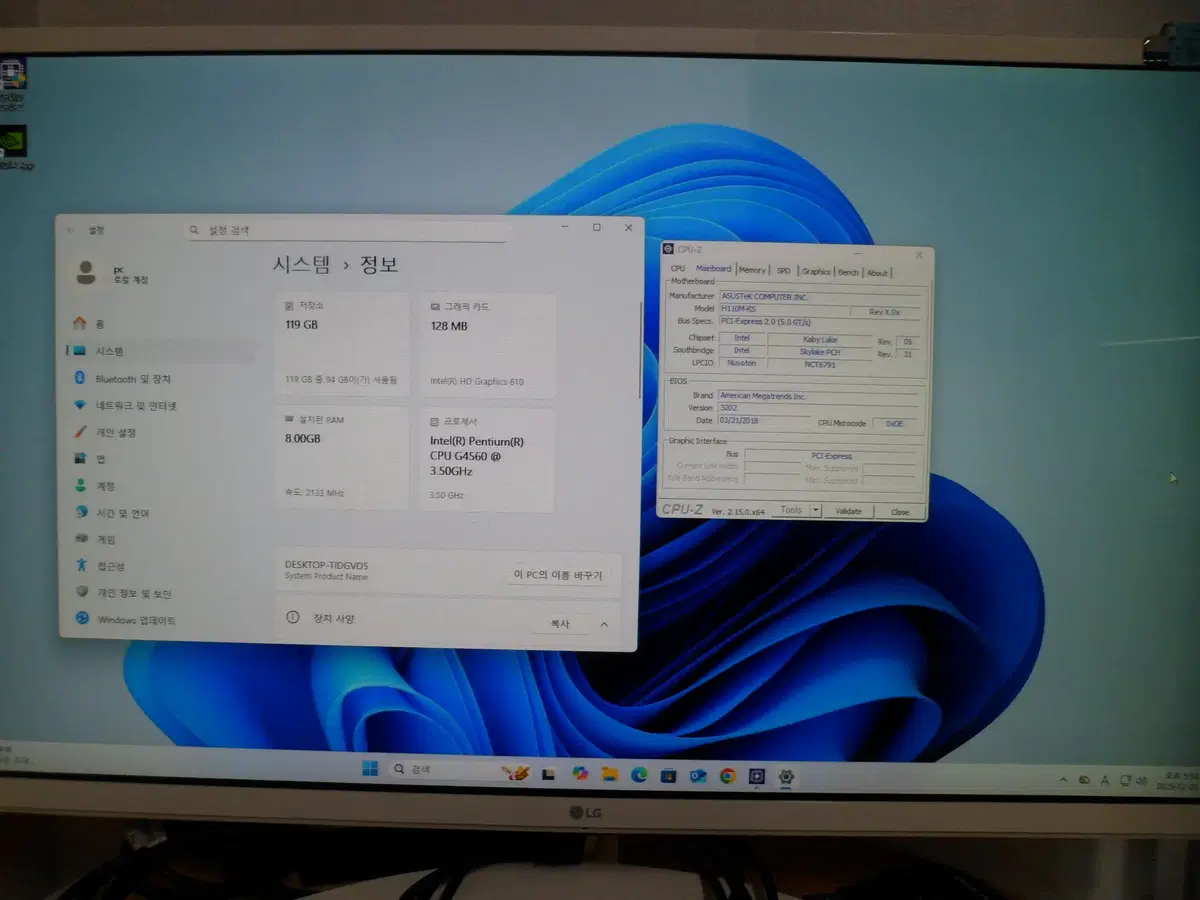Open 계정 accounts settings
Viewport: 1200px width, 900px height.
(158, 486)
